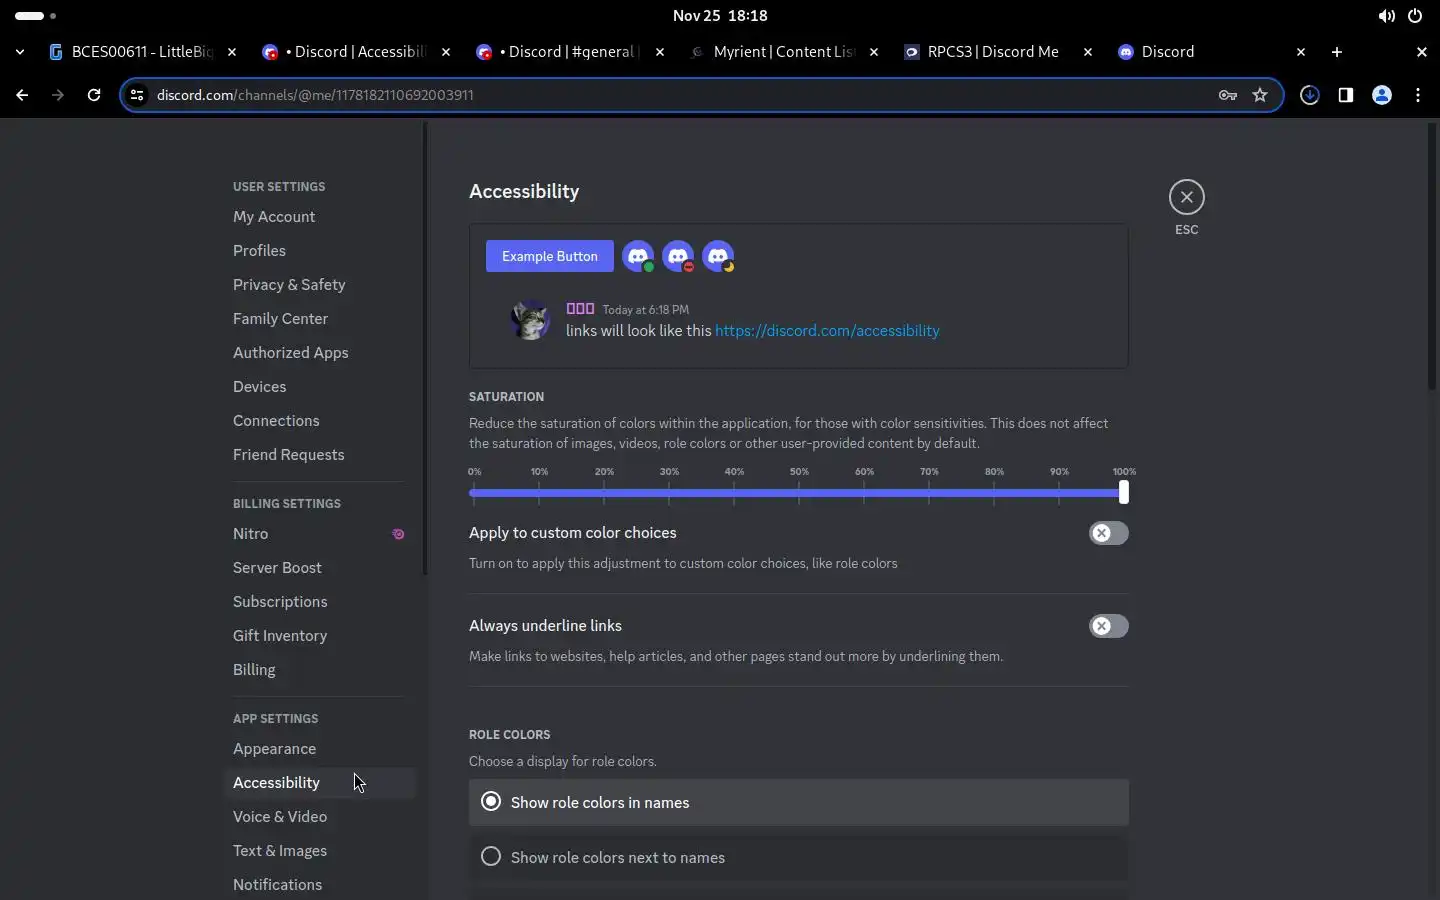Open the browser three-dot menu
The width and height of the screenshot is (1440, 900).
point(1418,95)
